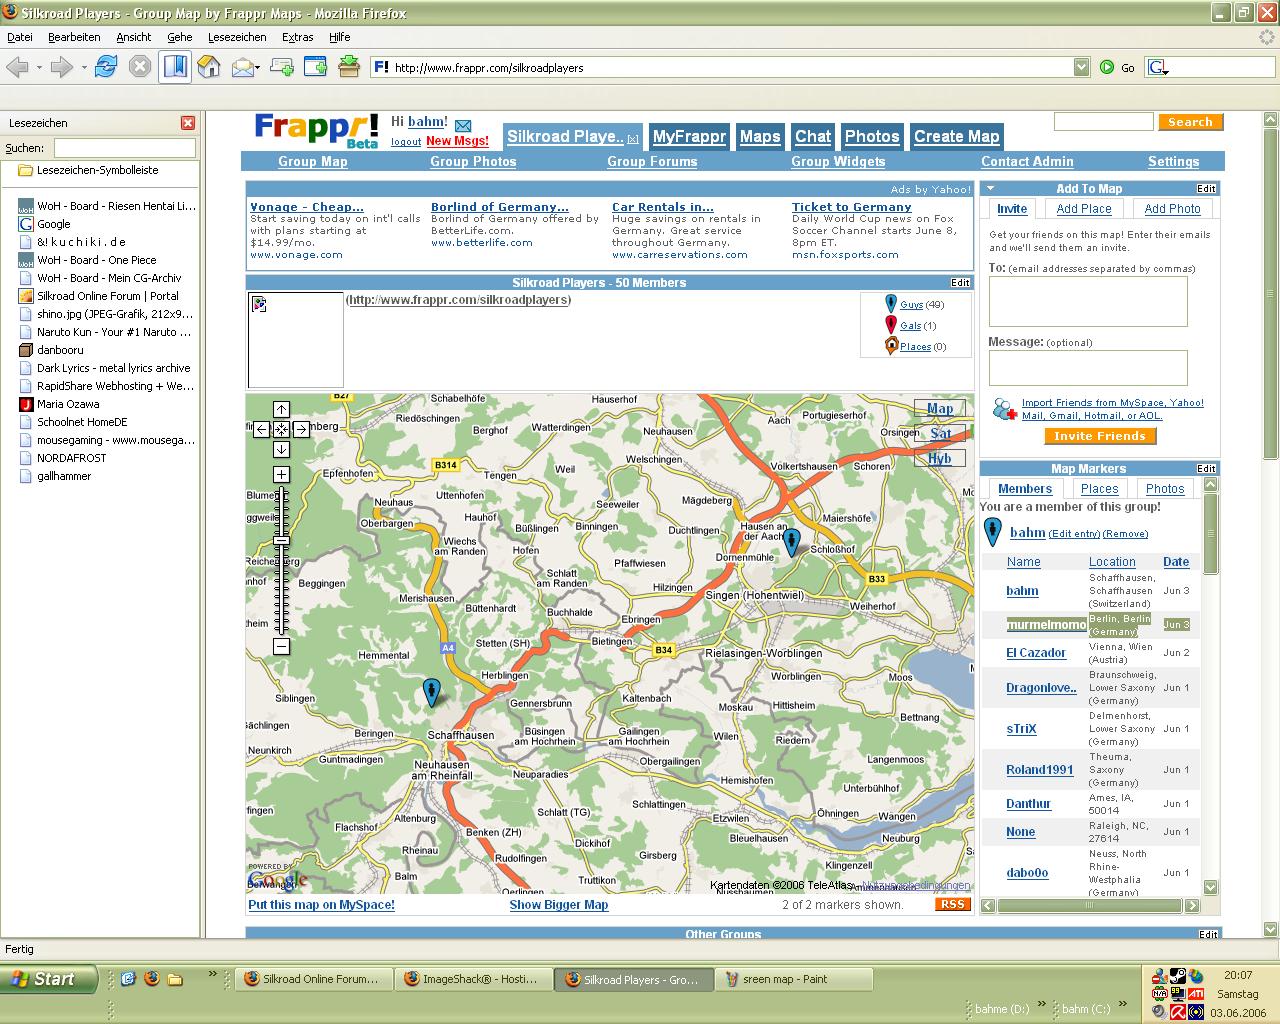Select the Photos tab in Map Markers

point(1165,489)
